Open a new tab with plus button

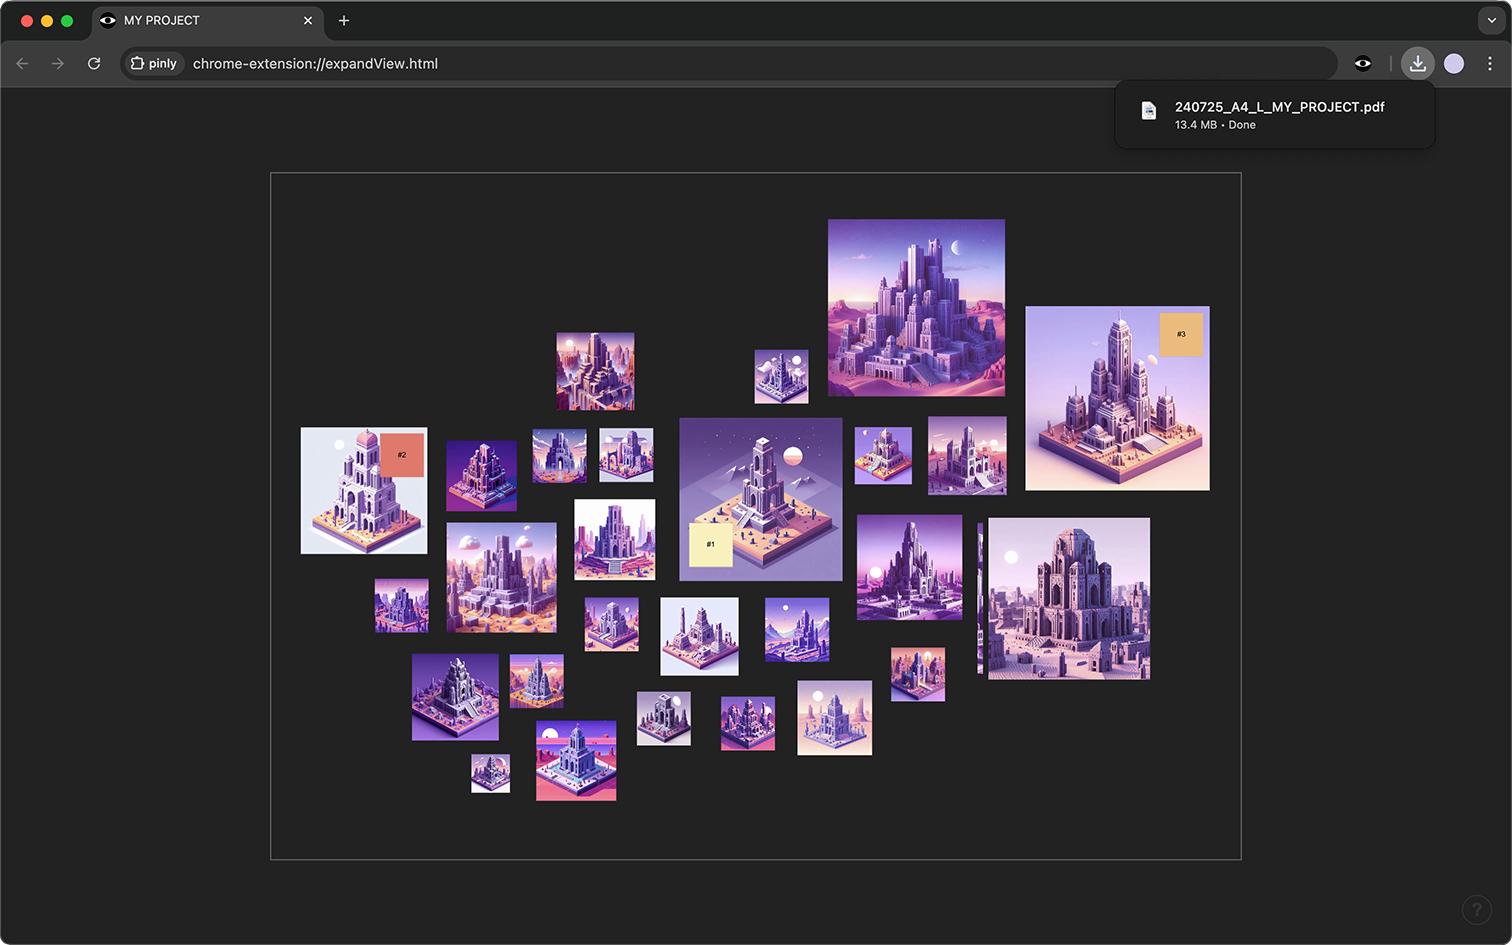click(x=344, y=20)
